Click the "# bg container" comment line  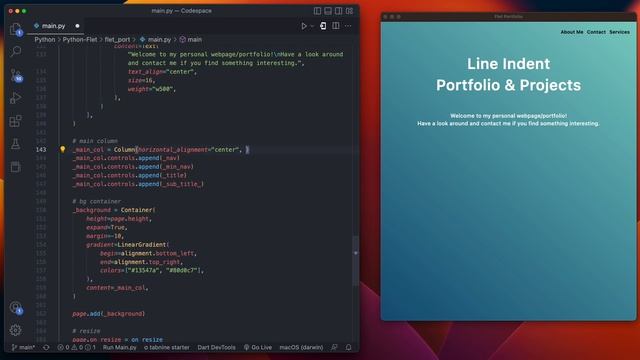coord(96,201)
